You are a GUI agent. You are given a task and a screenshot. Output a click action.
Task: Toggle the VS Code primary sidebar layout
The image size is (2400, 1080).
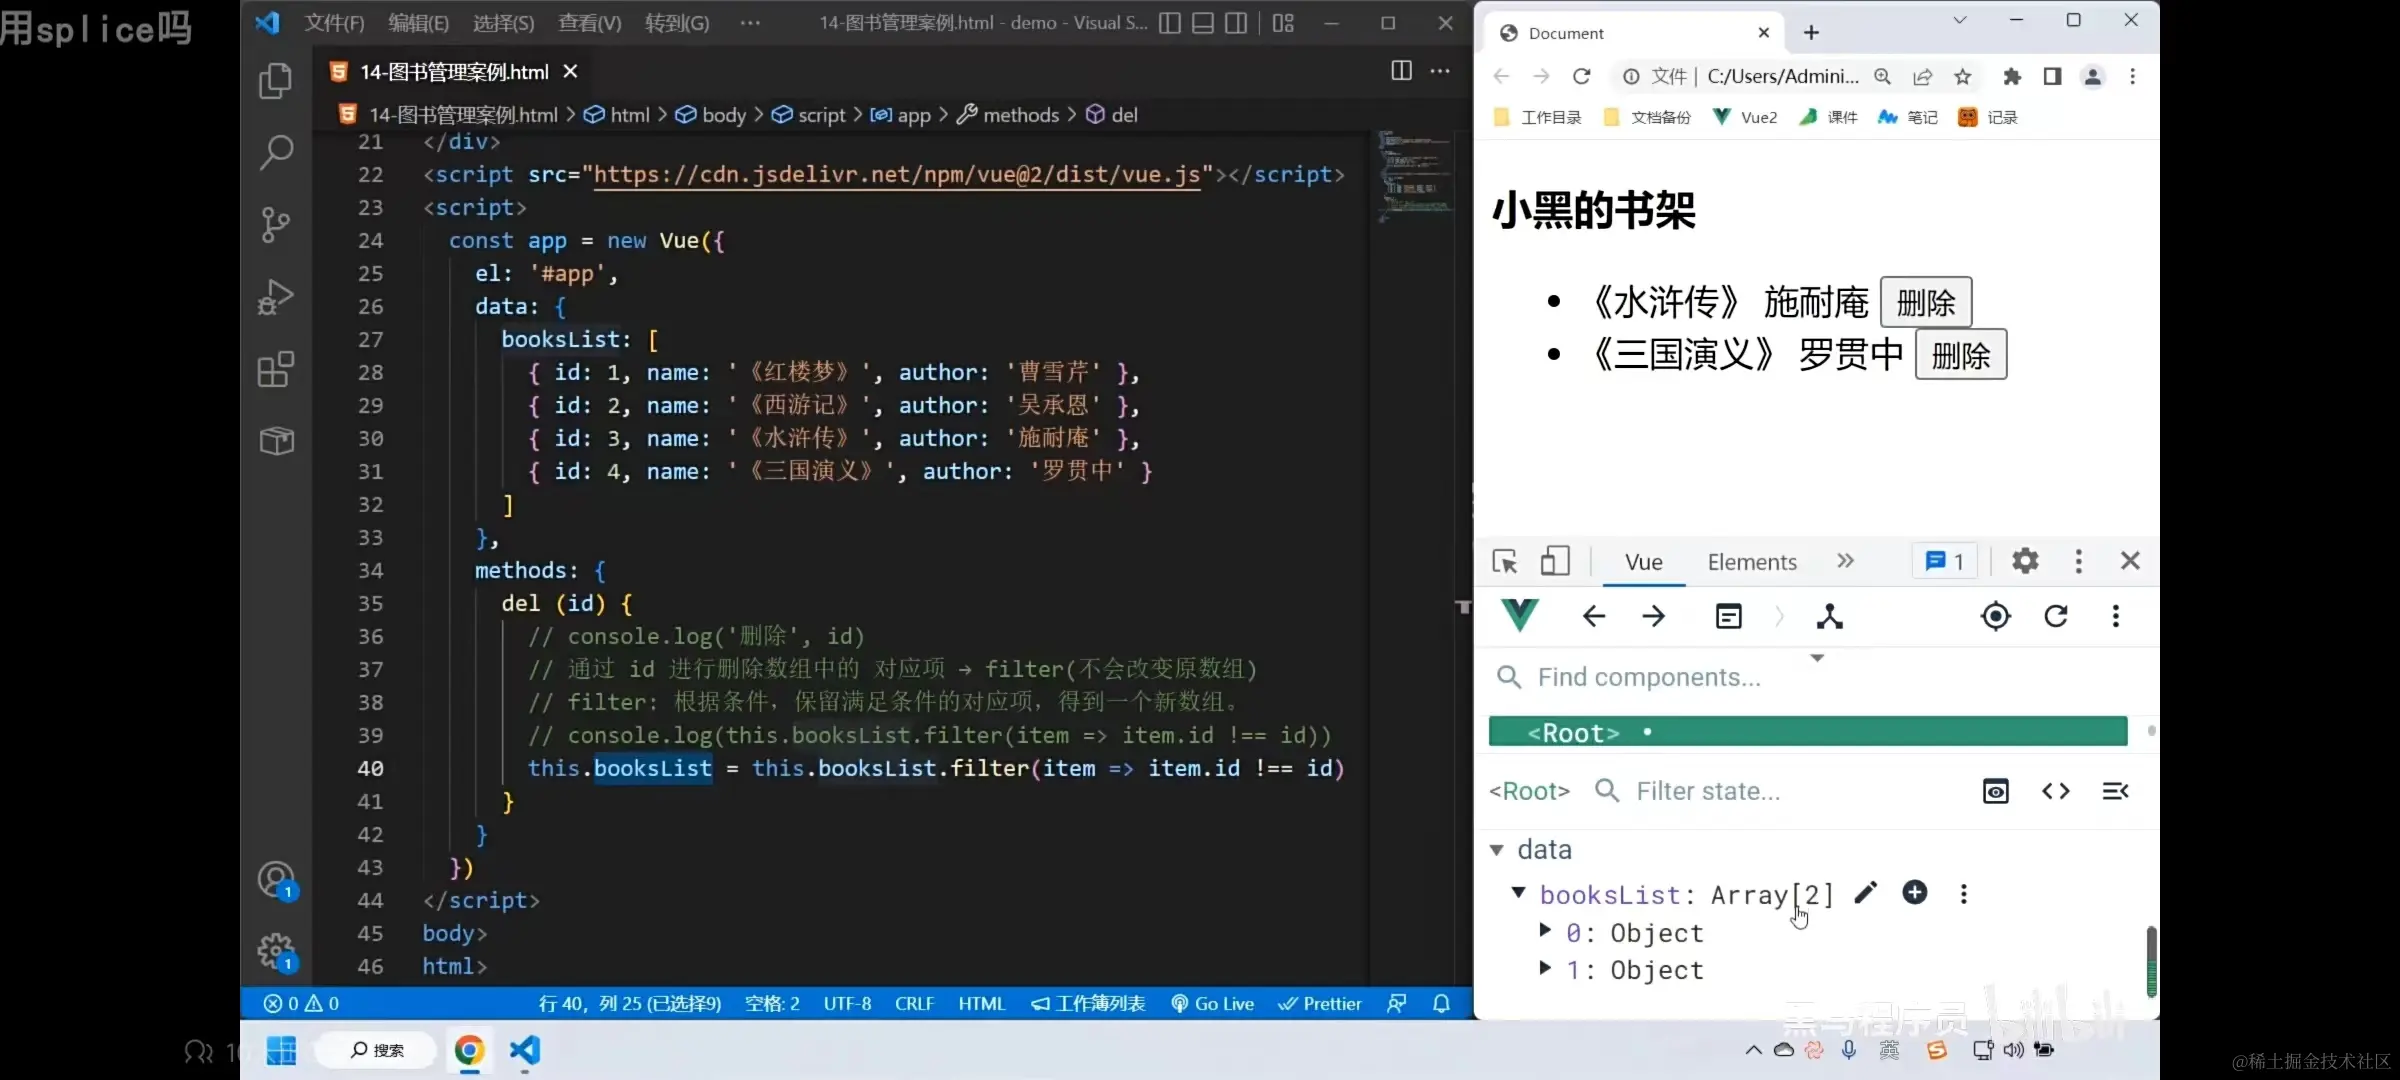[x=1170, y=23]
